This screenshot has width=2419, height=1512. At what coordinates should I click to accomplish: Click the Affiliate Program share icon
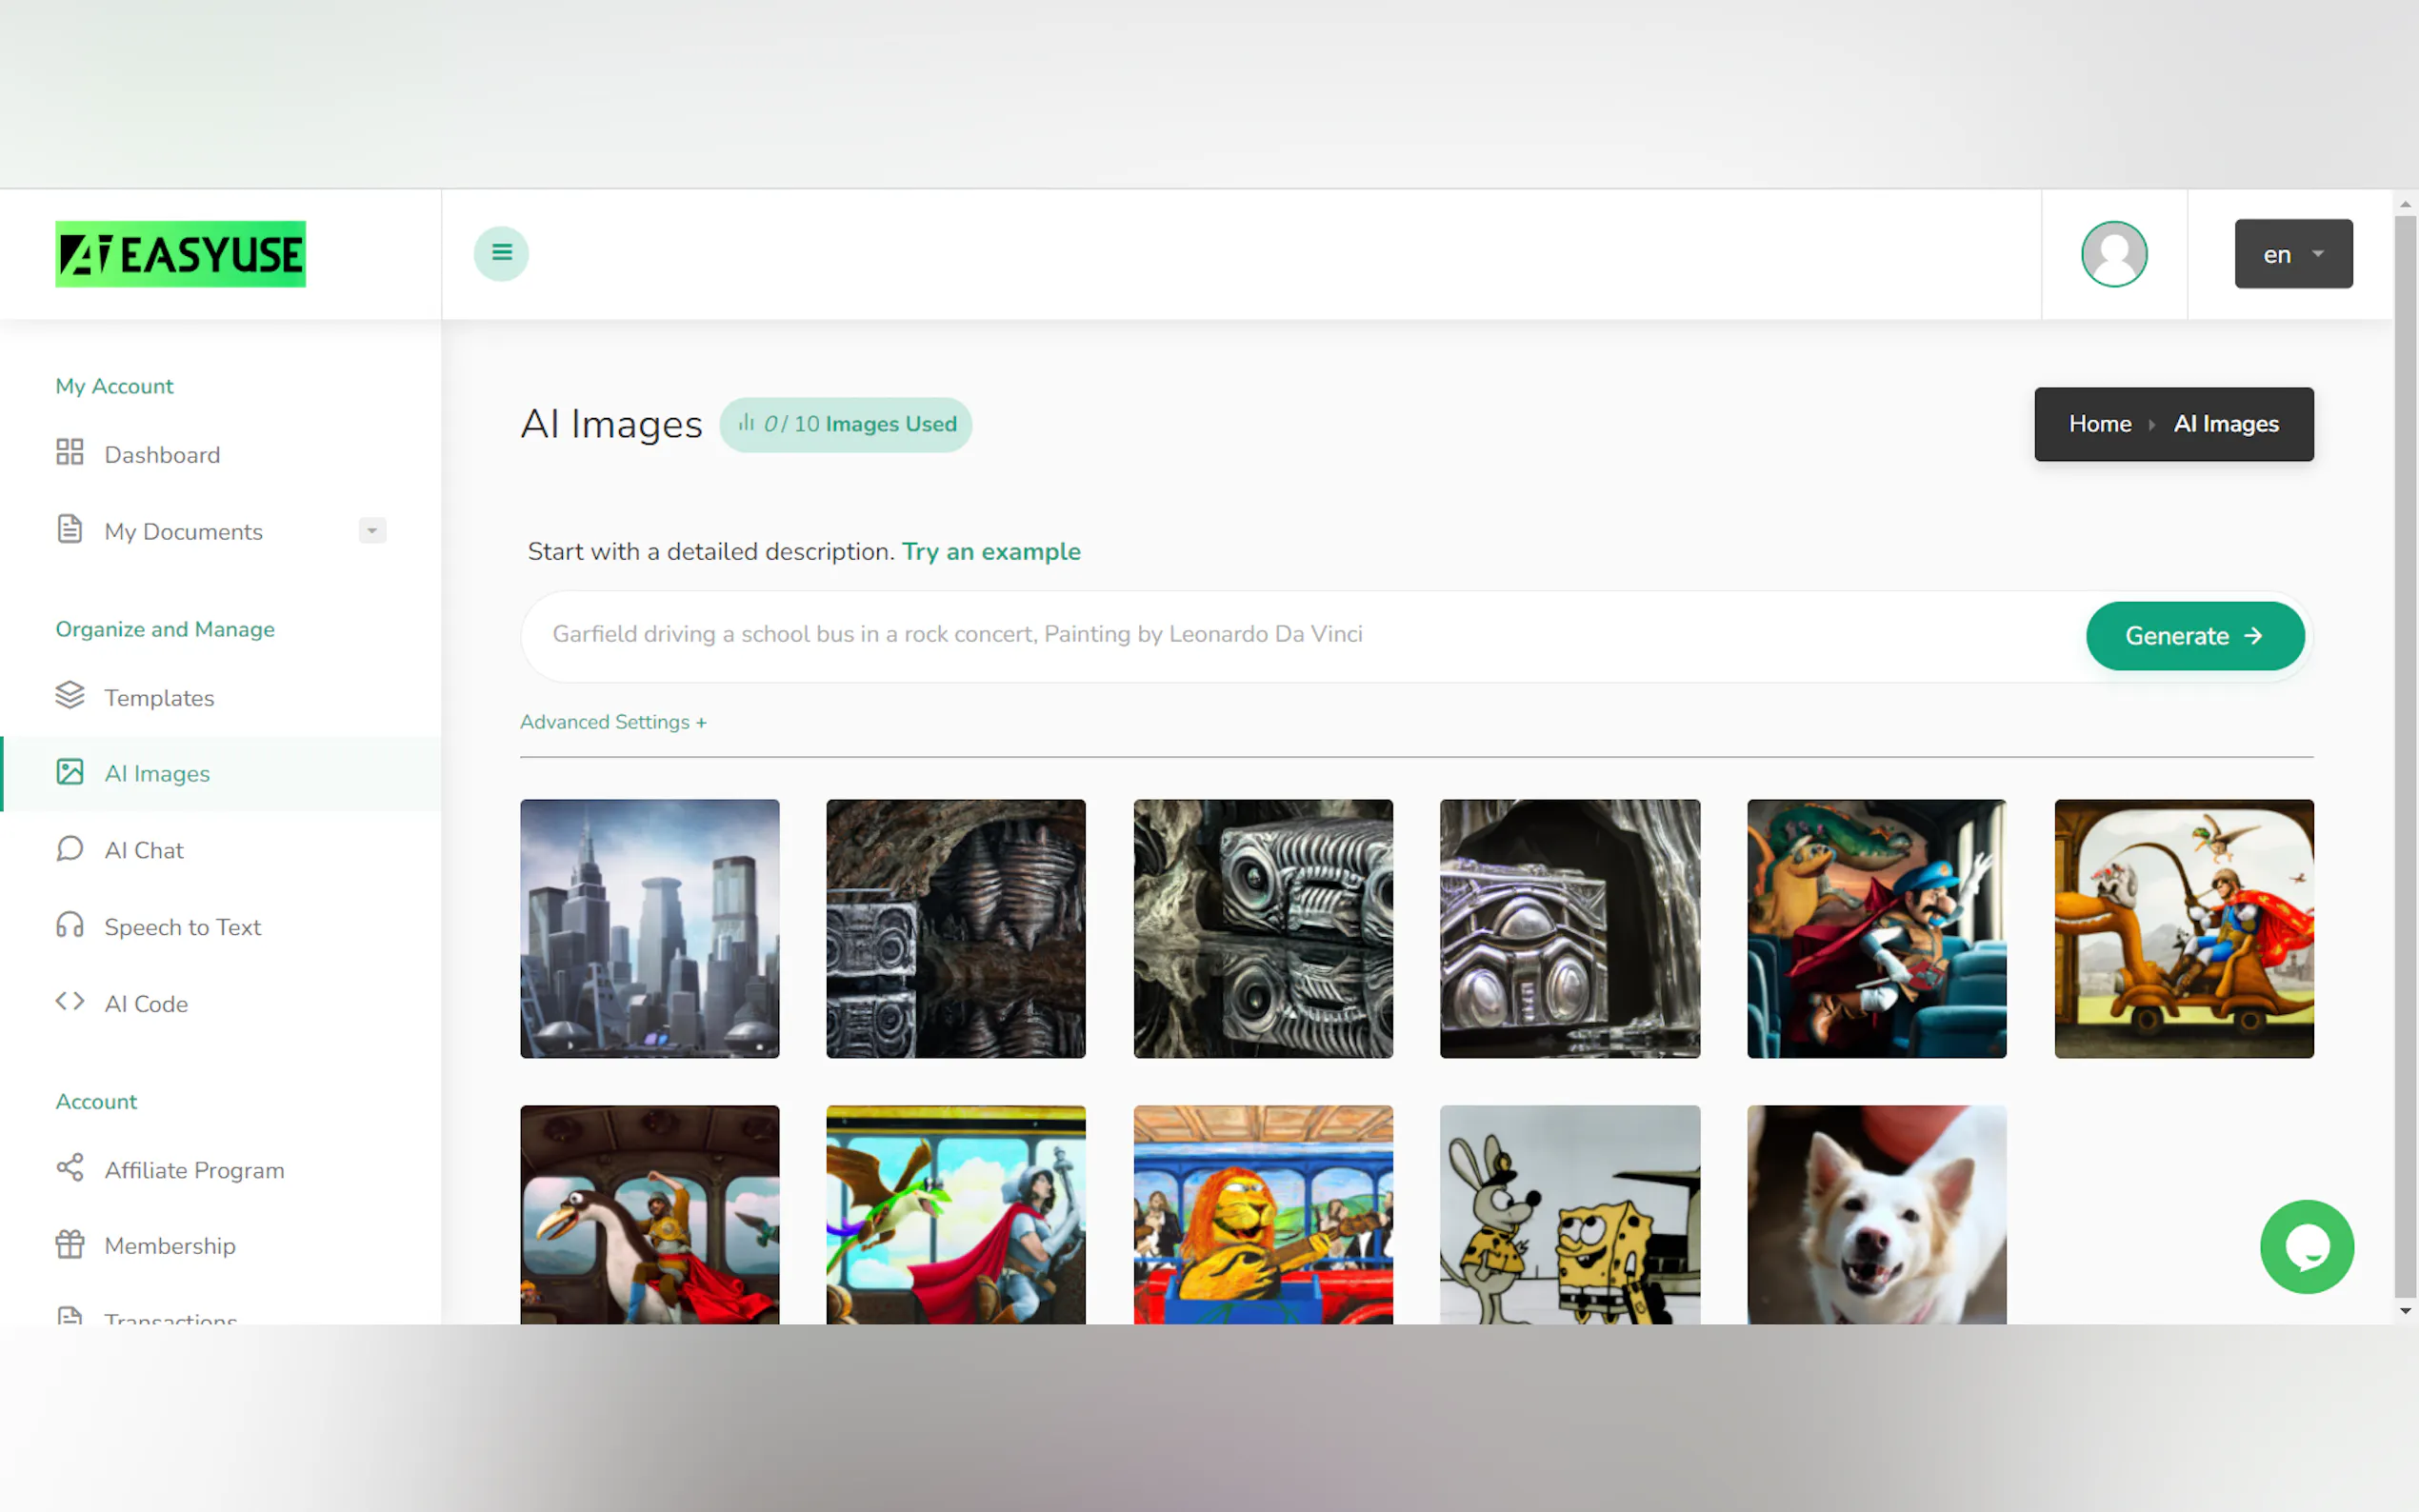click(x=69, y=1168)
